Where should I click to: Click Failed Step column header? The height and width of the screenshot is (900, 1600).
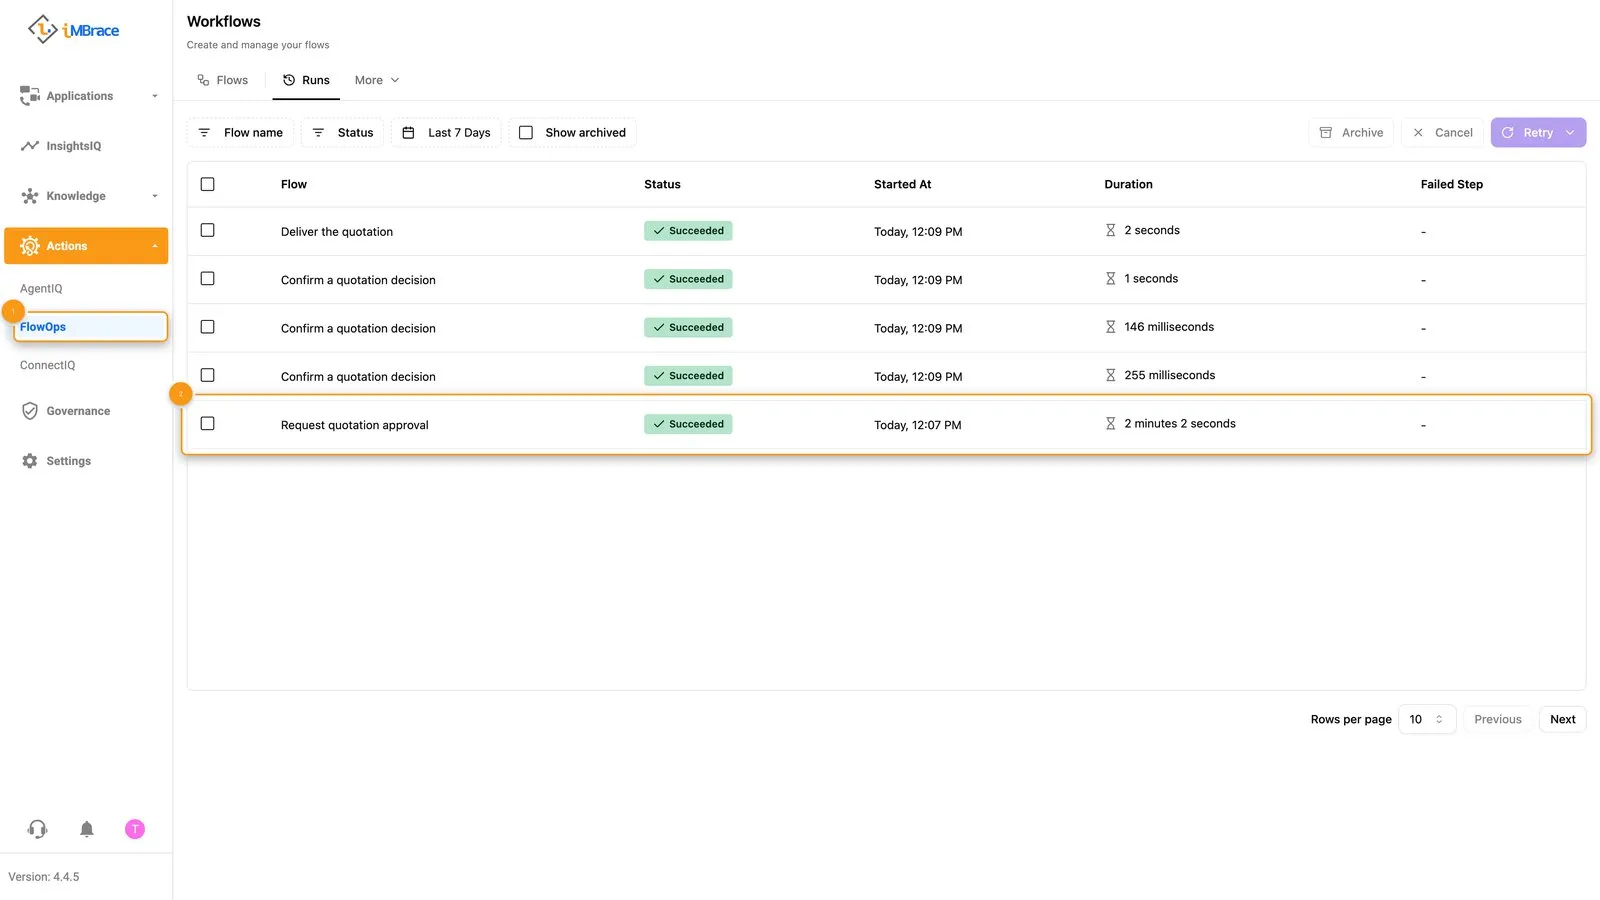click(1451, 184)
